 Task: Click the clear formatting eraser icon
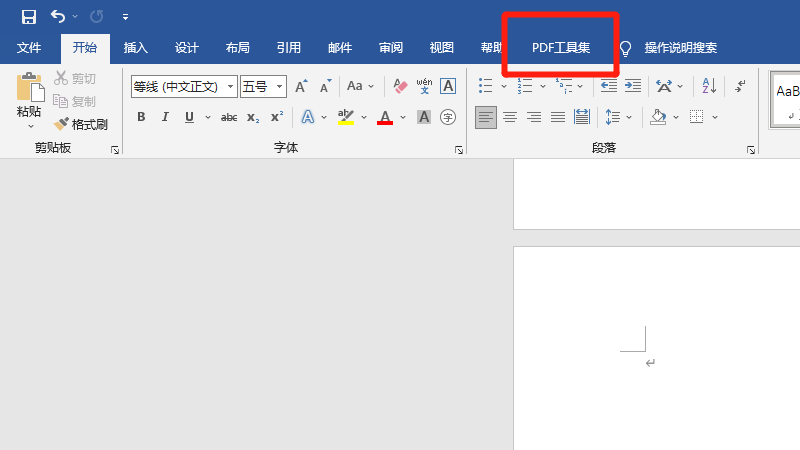(x=400, y=87)
